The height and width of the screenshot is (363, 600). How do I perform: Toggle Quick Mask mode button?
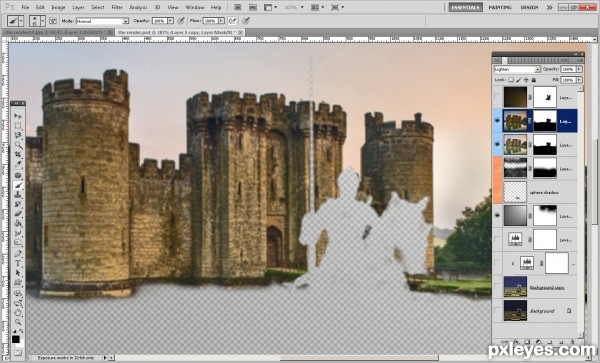click(18, 353)
